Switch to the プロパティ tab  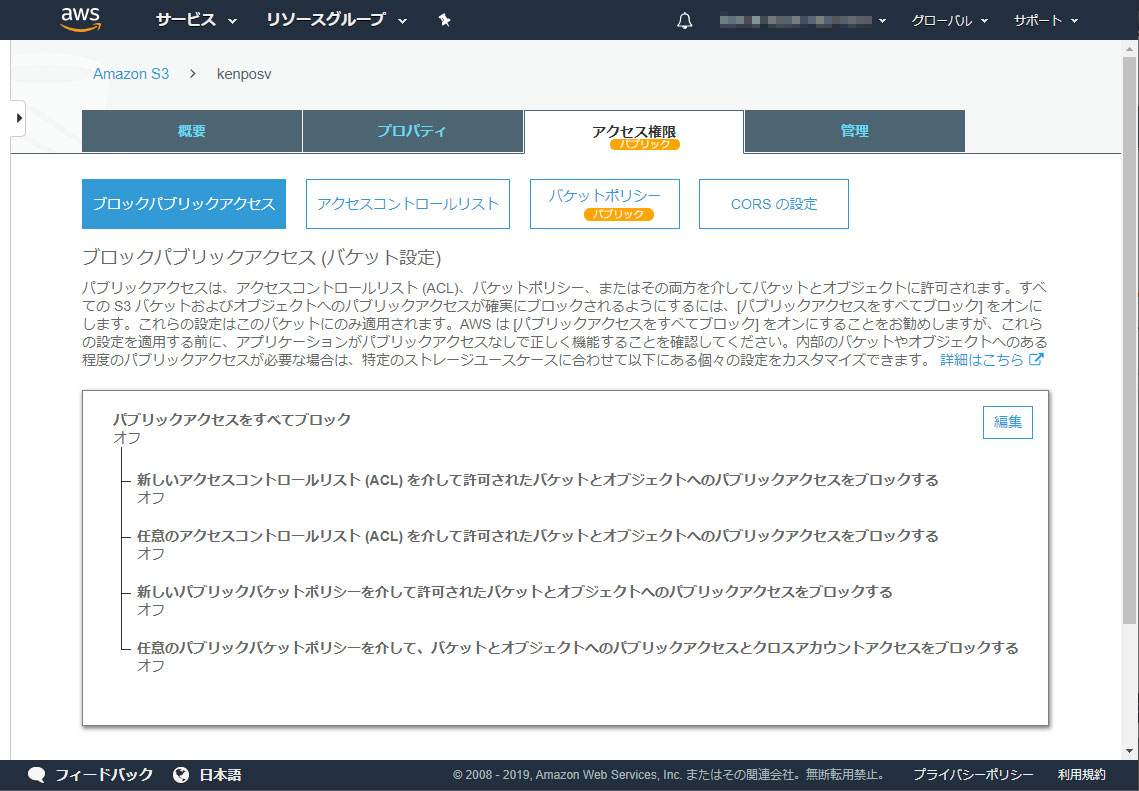[x=412, y=131]
